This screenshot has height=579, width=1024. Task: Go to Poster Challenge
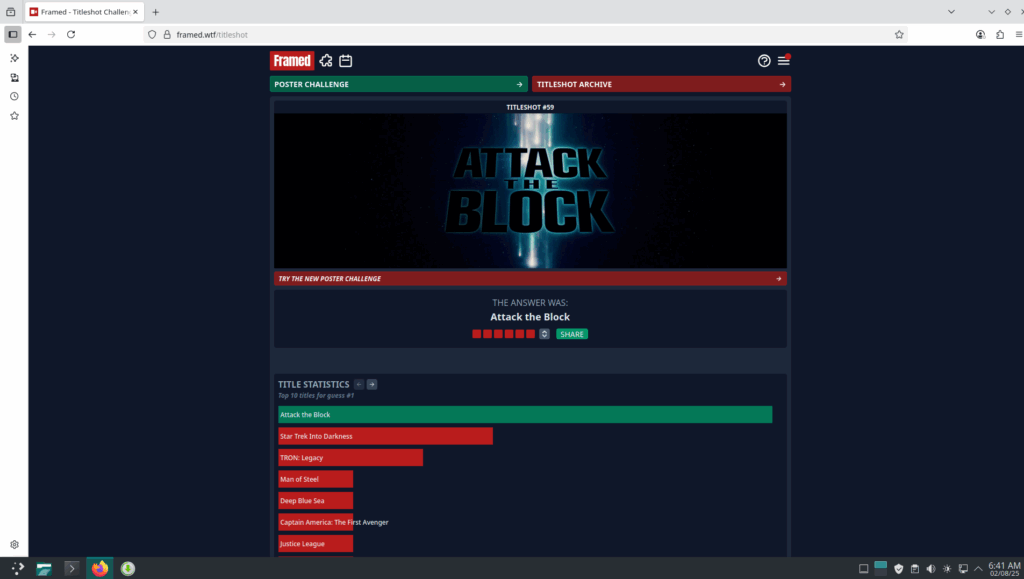(398, 84)
